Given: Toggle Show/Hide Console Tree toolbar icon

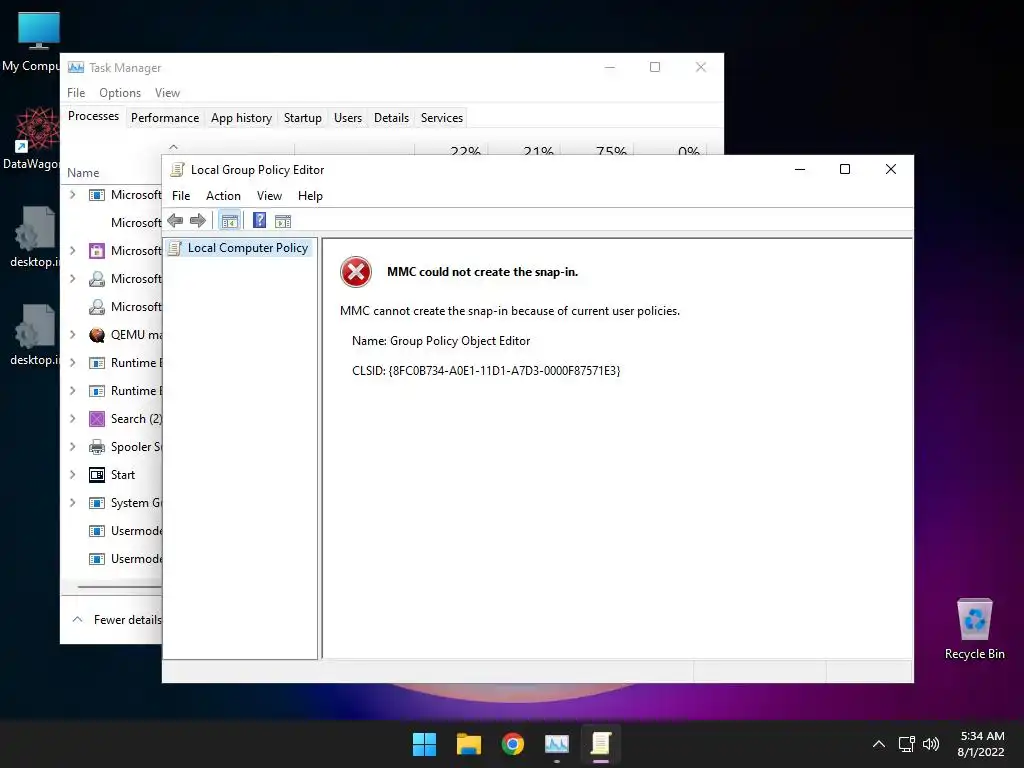Looking at the screenshot, I should click(229, 221).
